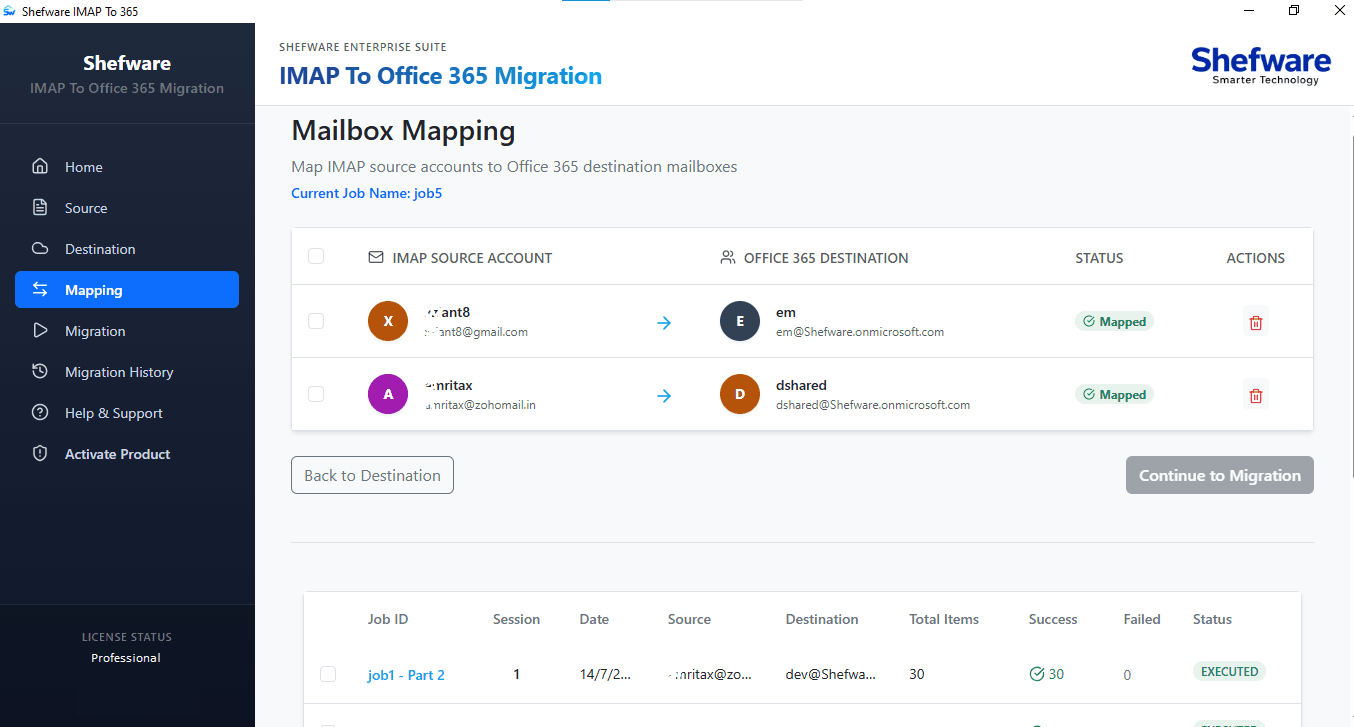Toggle the select-all checkbox in mapping header
The image size is (1354, 727).
pyautogui.click(x=316, y=256)
